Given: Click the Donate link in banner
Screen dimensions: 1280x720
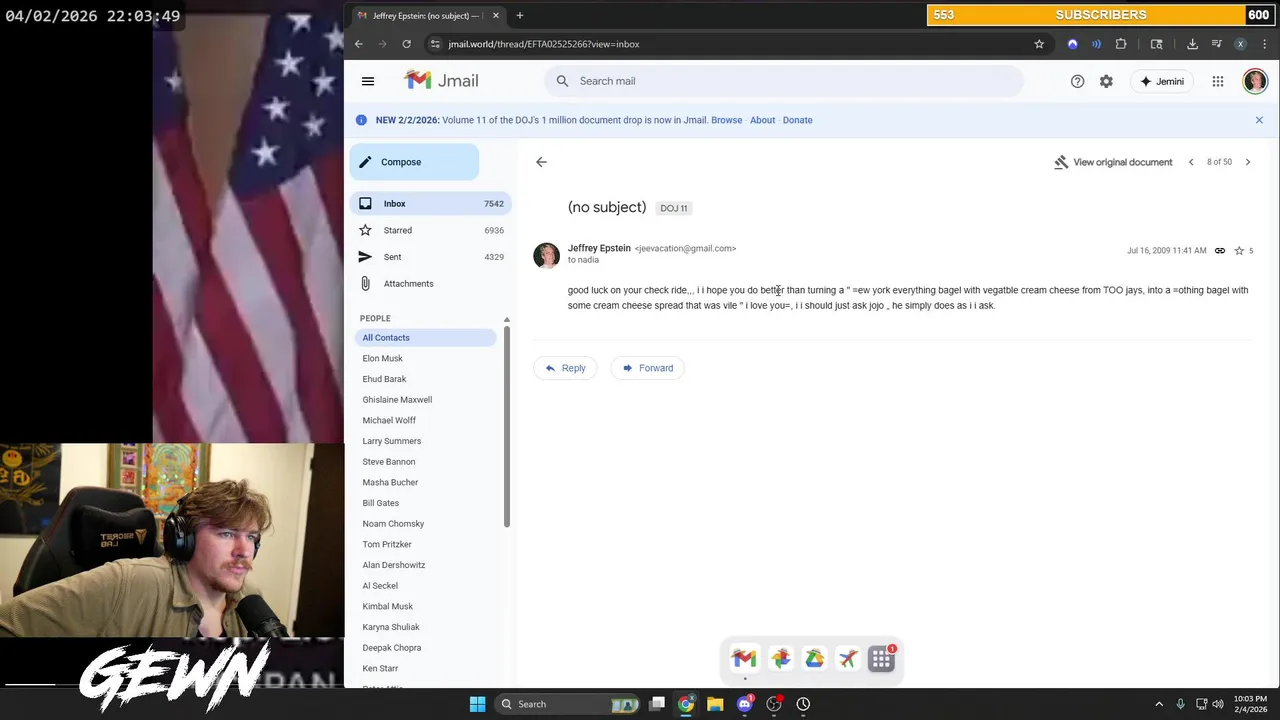Looking at the screenshot, I should pos(797,120).
